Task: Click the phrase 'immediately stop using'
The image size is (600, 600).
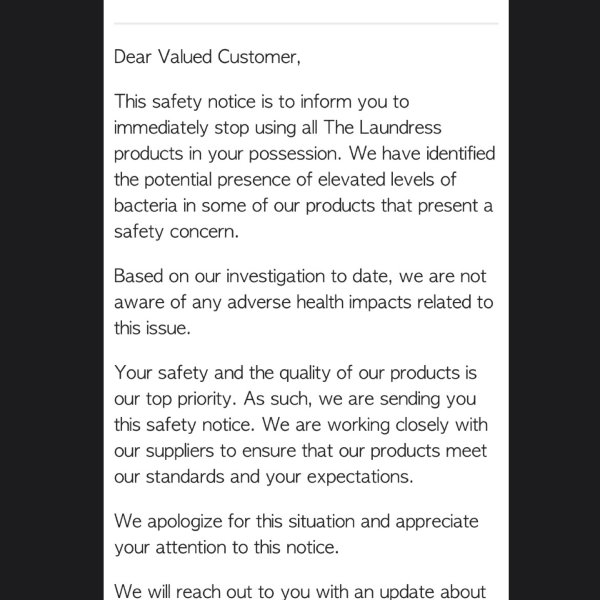Action: coord(205,128)
